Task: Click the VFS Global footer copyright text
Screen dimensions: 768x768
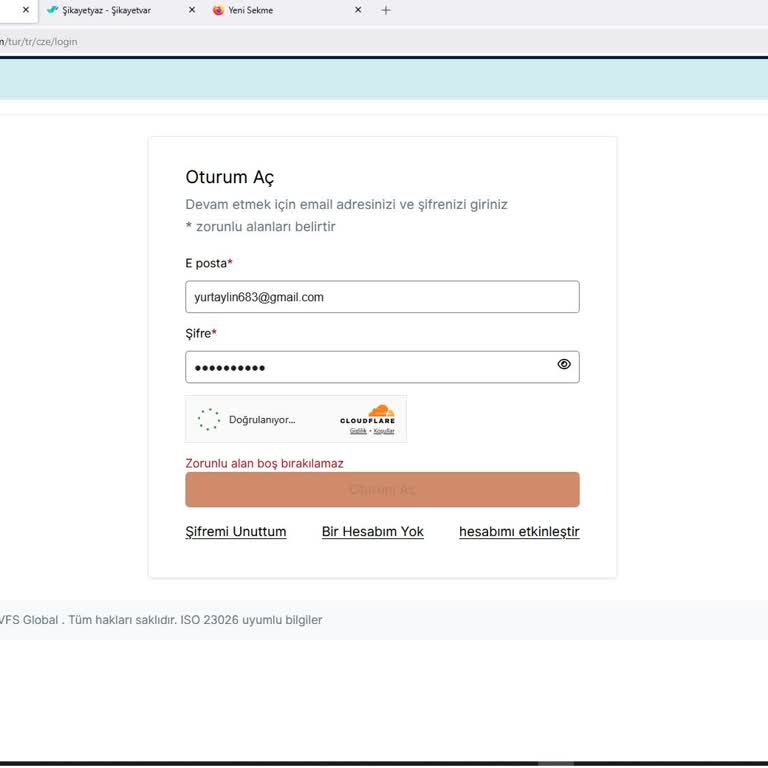Action: 161,620
